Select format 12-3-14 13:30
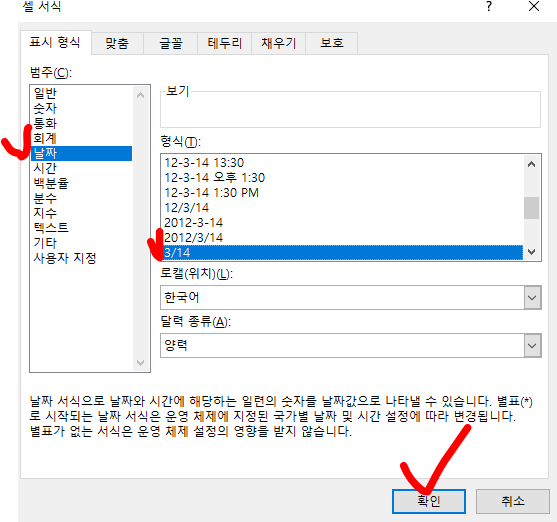Image resolution: width=557 pixels, height=522 pixels. coord(343,163)
